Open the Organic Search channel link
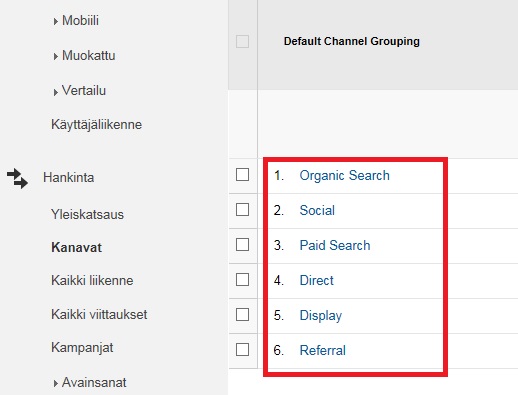Screen dimensions: 518x395 (x=344, y=176)
